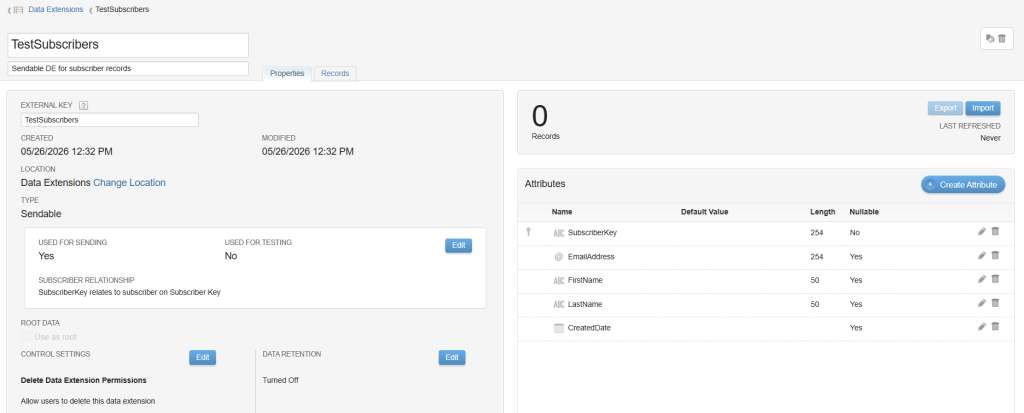Click the Turned Off data retention status
1024x413 pixels.
(x=281, y=380)
